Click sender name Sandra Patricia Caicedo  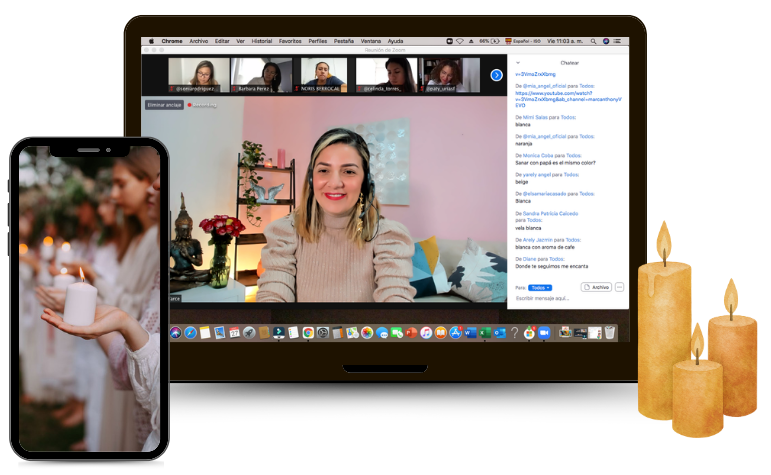click(550, 213)
